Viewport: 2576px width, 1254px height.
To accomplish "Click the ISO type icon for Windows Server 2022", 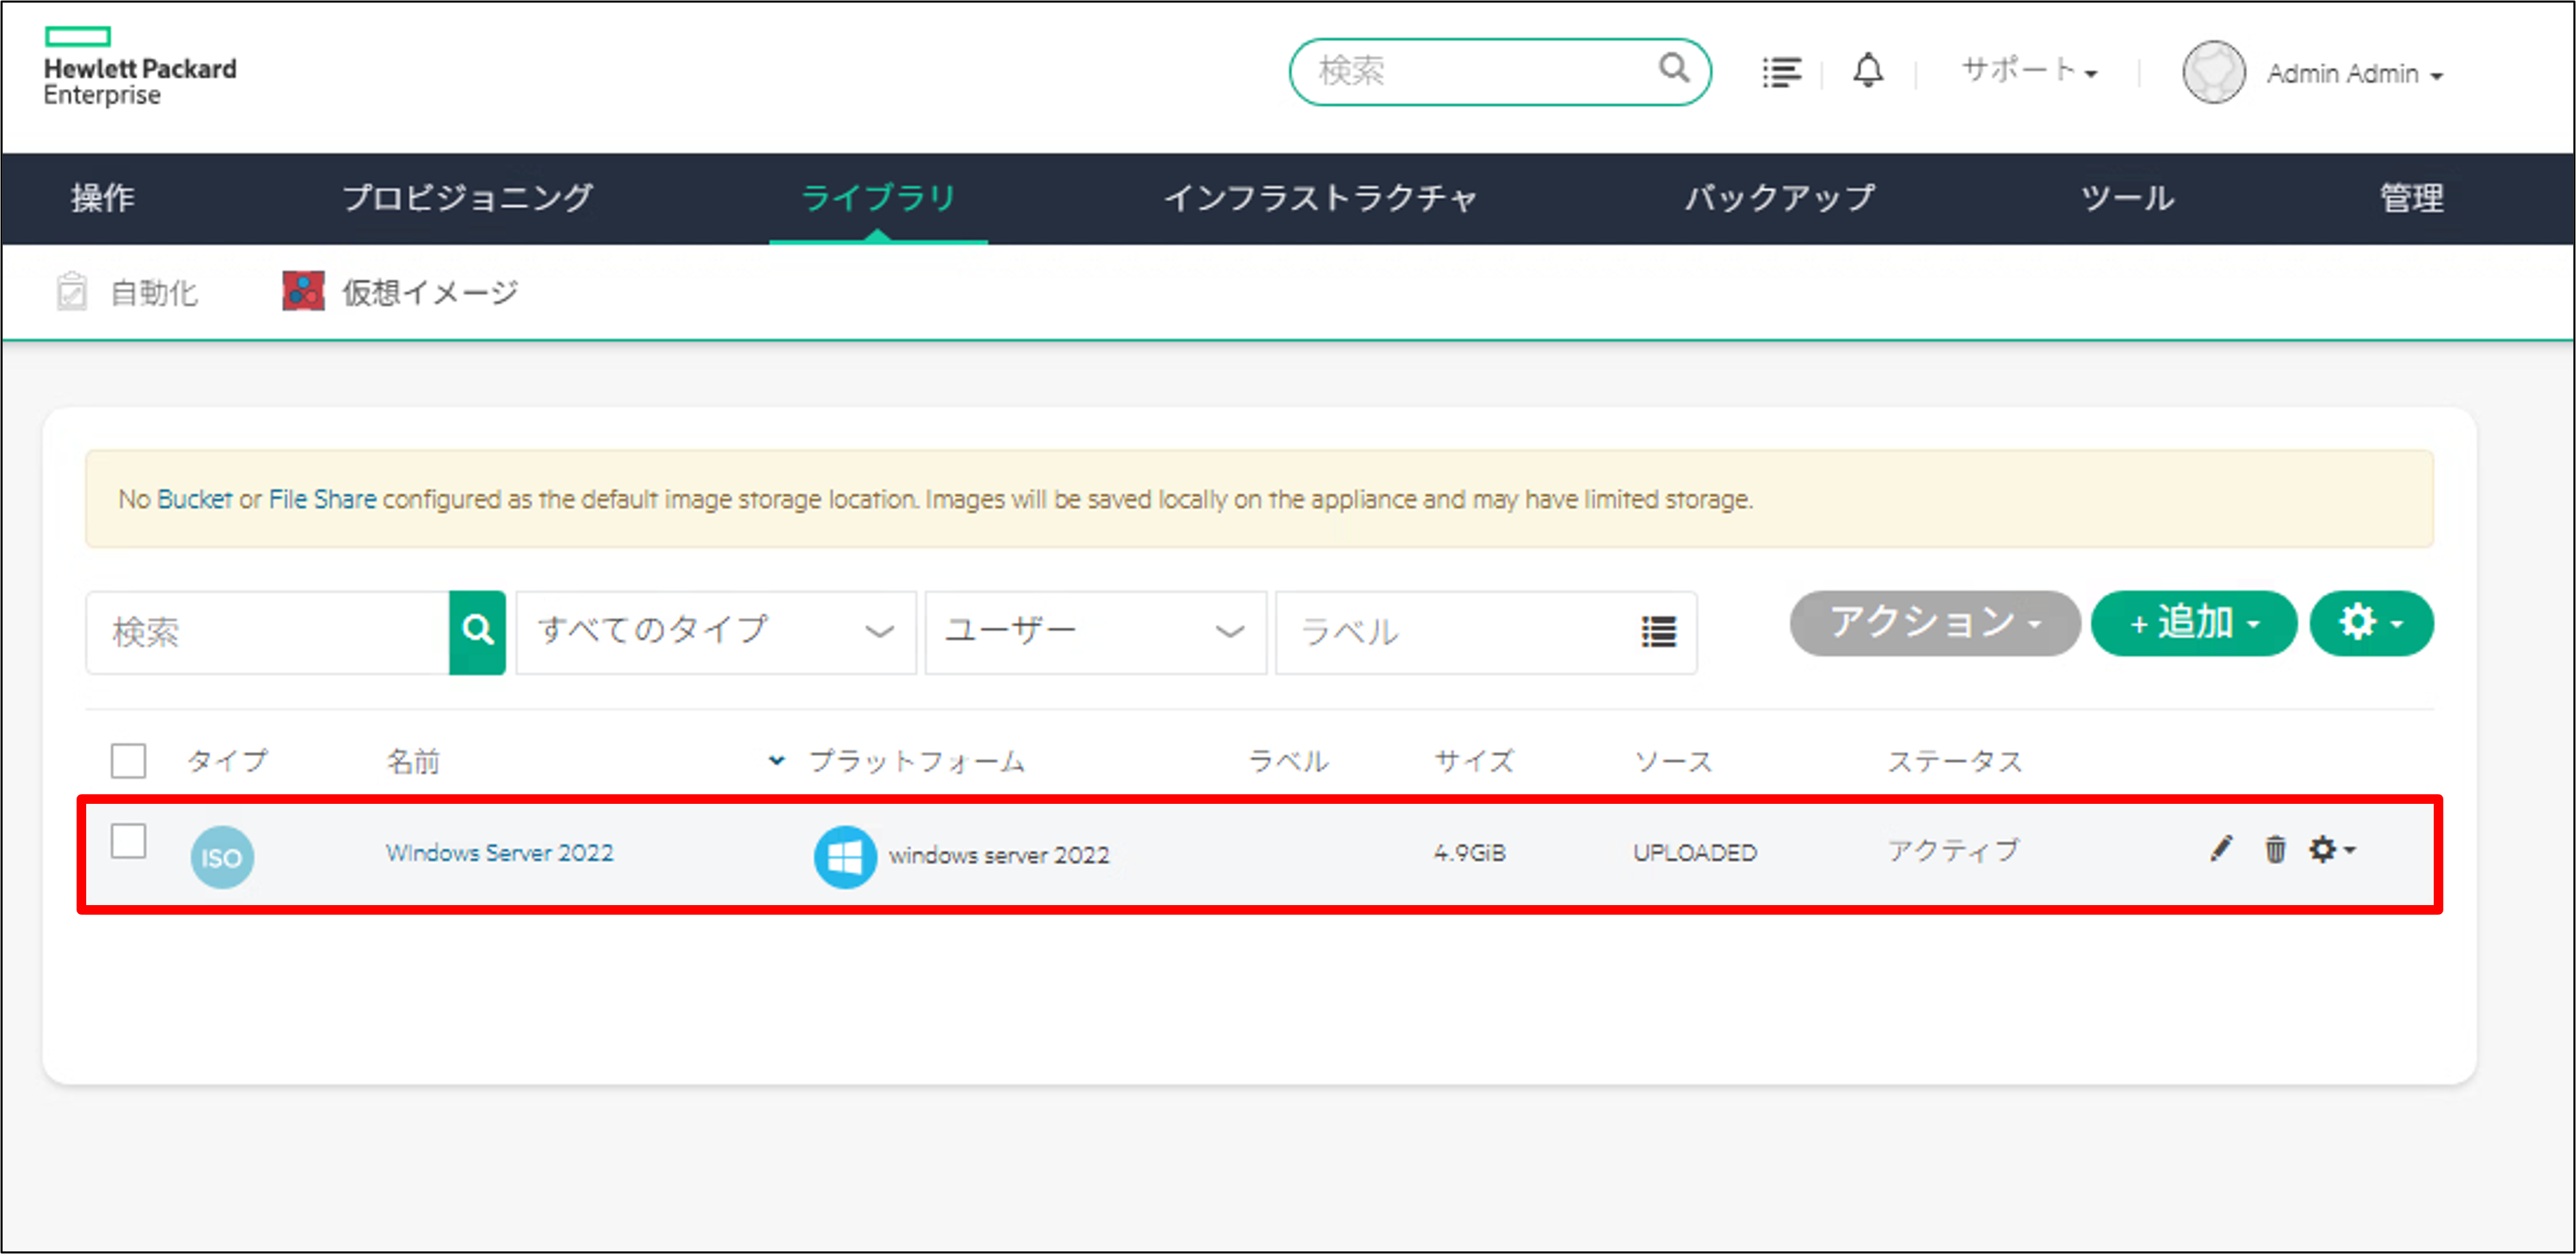I will click(x=221, y=856).
